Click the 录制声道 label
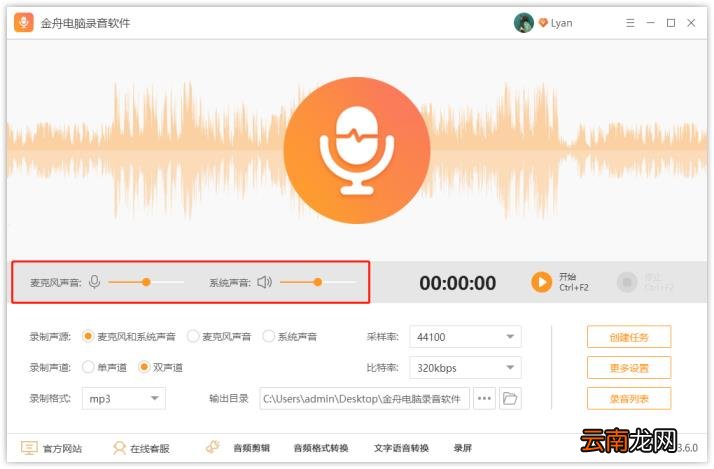This screenshot has width=714, height=469. (50, 367)
